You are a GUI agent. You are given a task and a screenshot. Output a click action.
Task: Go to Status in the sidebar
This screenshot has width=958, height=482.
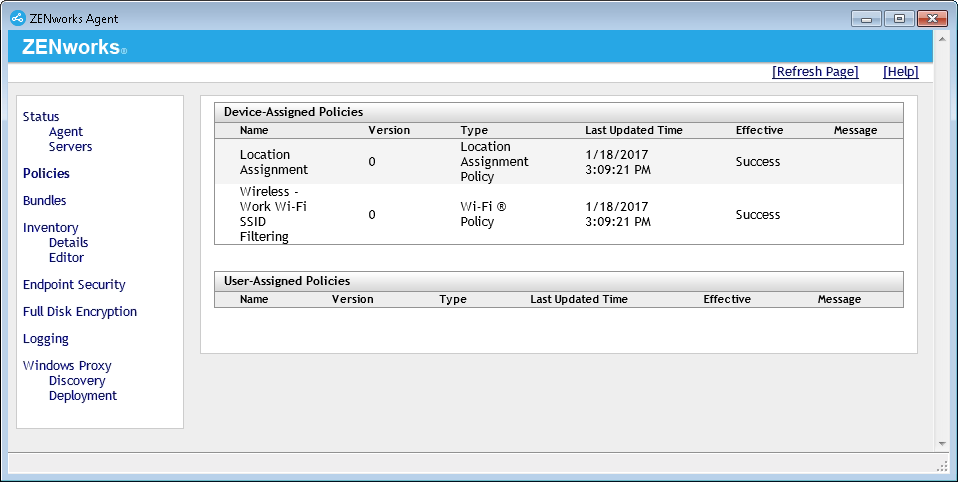[41, 117]
